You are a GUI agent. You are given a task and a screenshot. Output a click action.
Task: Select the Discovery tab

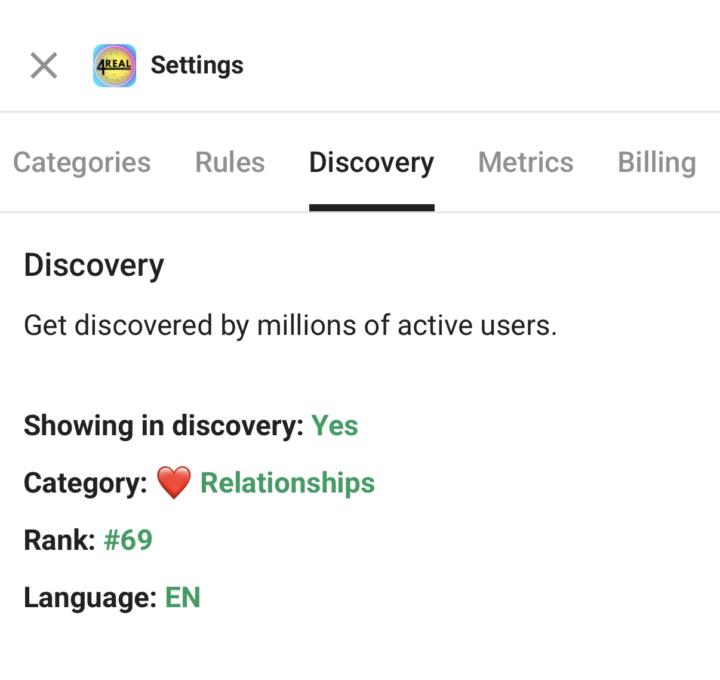pos(371,162)
